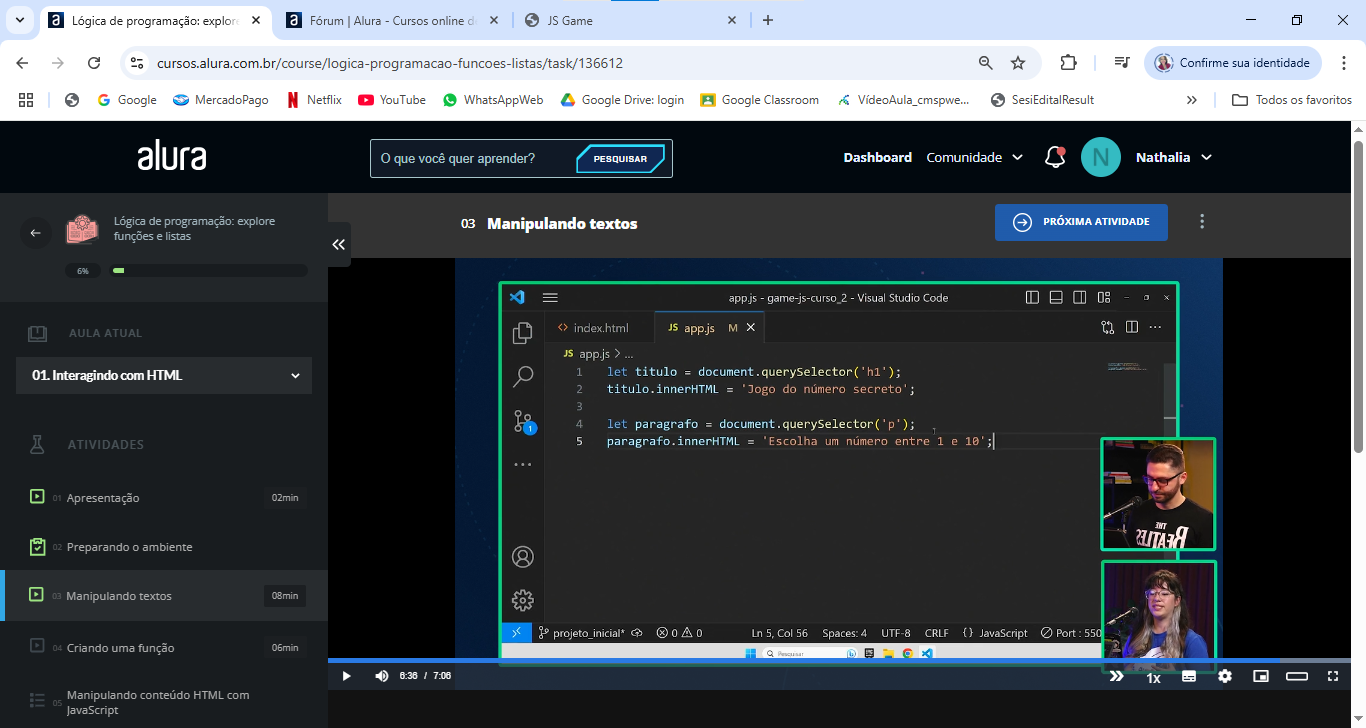The width and height of the screenshot is (1366, 728).
Task: Open the 'Google Drive: login' bookmark
Action: (x=622, y=100)
